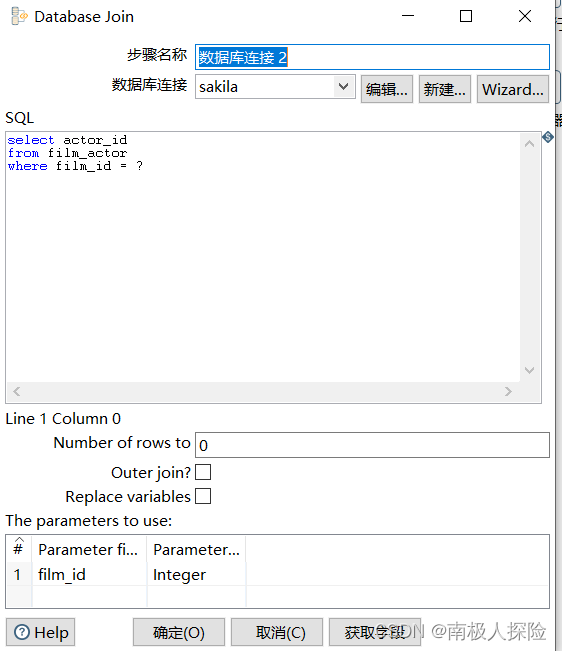The height and width of the screenshot is (651, 562).
Task: Click the '?' placeholder in where clause
Action: click(139, 166)
